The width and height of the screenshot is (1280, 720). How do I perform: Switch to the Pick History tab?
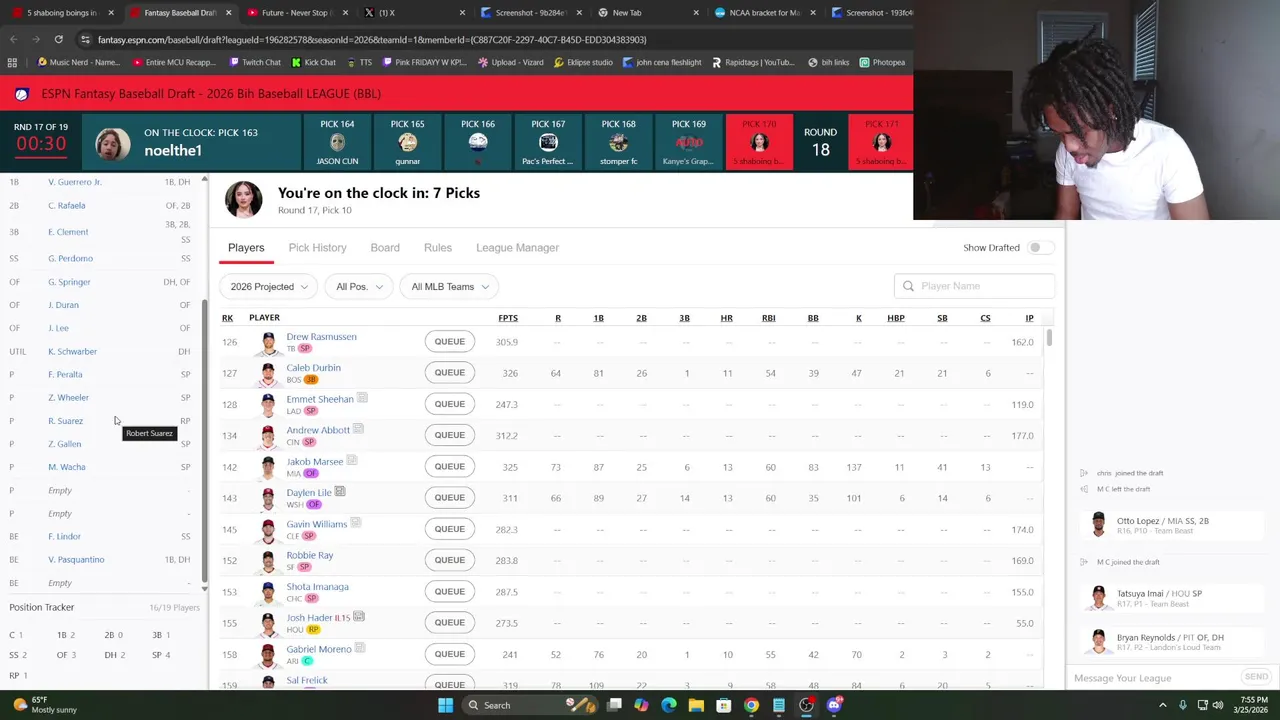[x=317, y=248]
